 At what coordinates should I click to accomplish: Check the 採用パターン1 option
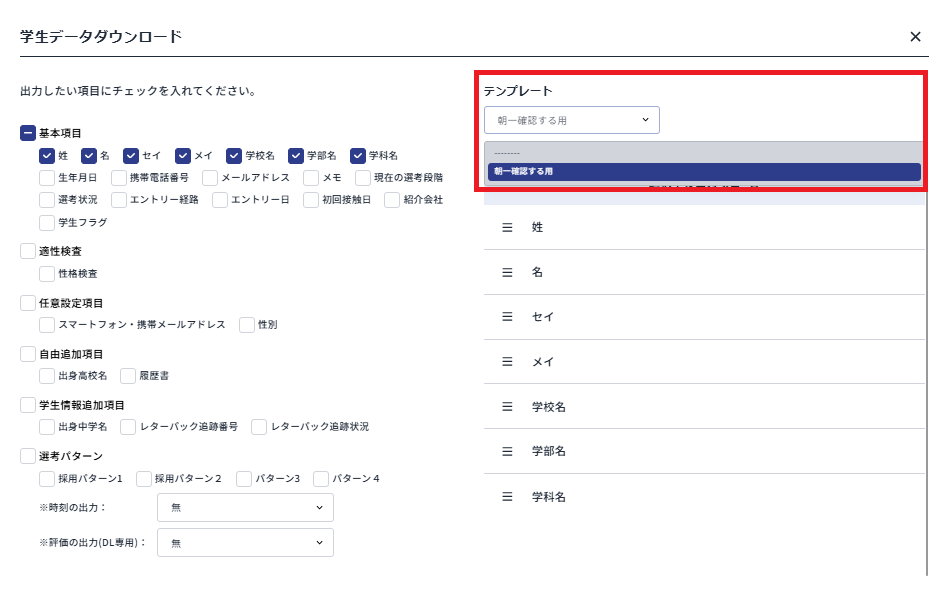(44, 478)
